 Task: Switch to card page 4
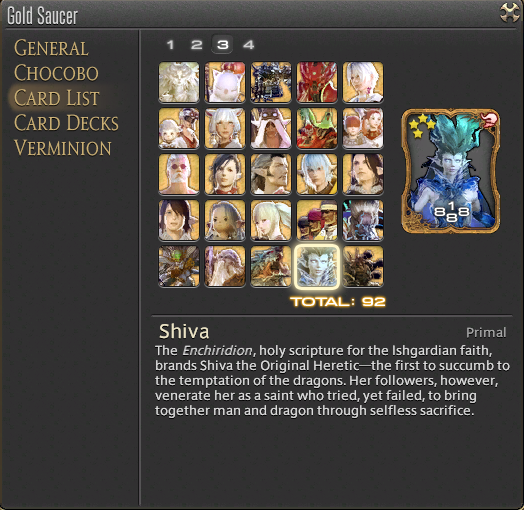coord(248,44)
